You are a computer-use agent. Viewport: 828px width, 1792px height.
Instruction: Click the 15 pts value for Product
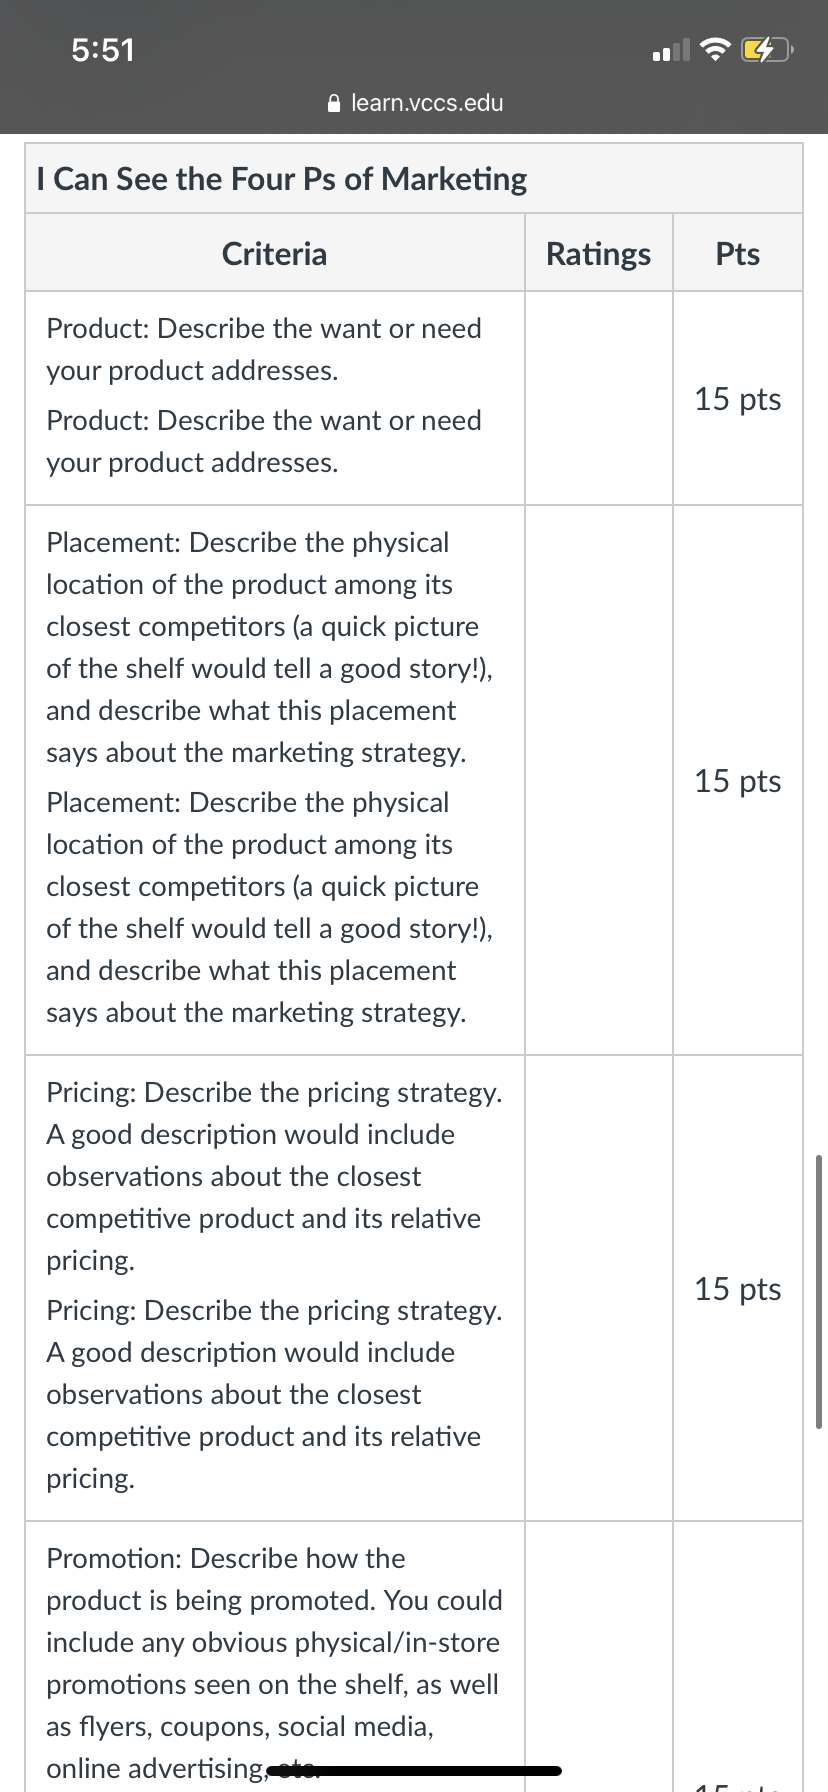click(738, 399)
